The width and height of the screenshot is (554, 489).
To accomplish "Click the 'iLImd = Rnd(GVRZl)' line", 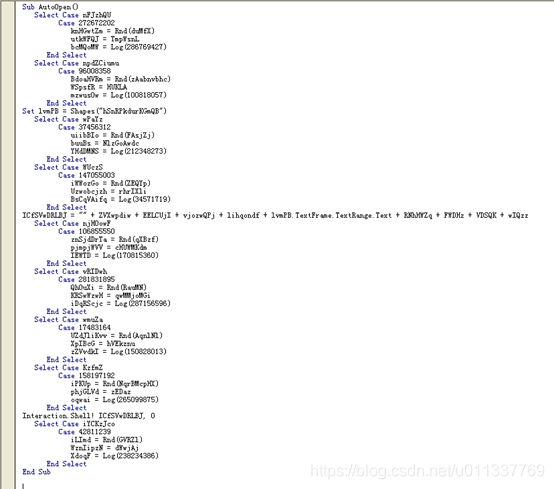I will [x=106, y=440].
